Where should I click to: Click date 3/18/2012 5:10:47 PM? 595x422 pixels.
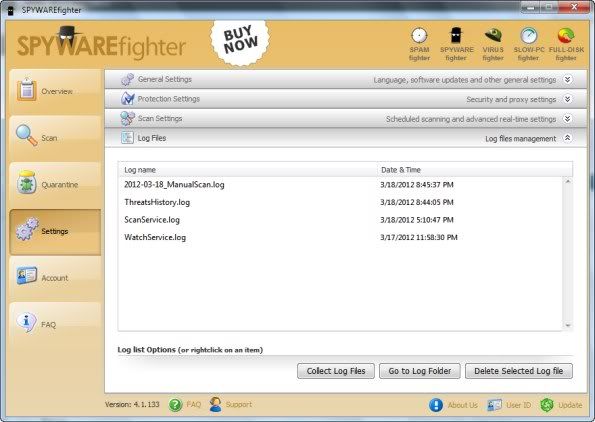coord(417,220)
